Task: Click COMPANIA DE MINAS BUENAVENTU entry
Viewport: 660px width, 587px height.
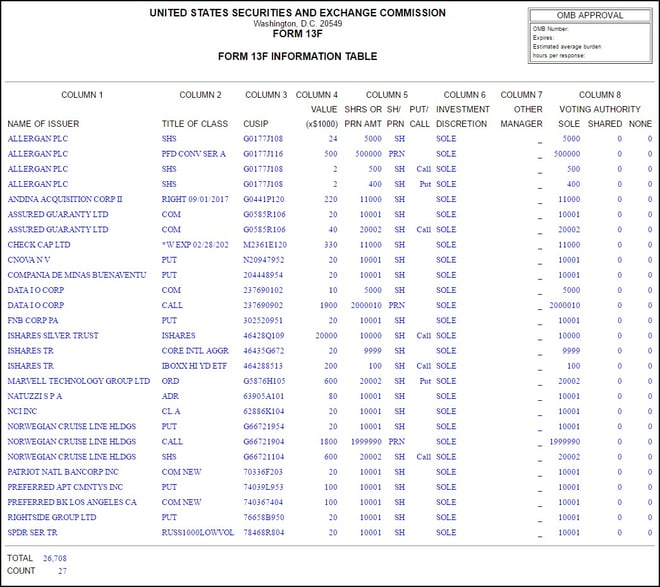Action: pyautogui.click(x=77, y=275)
